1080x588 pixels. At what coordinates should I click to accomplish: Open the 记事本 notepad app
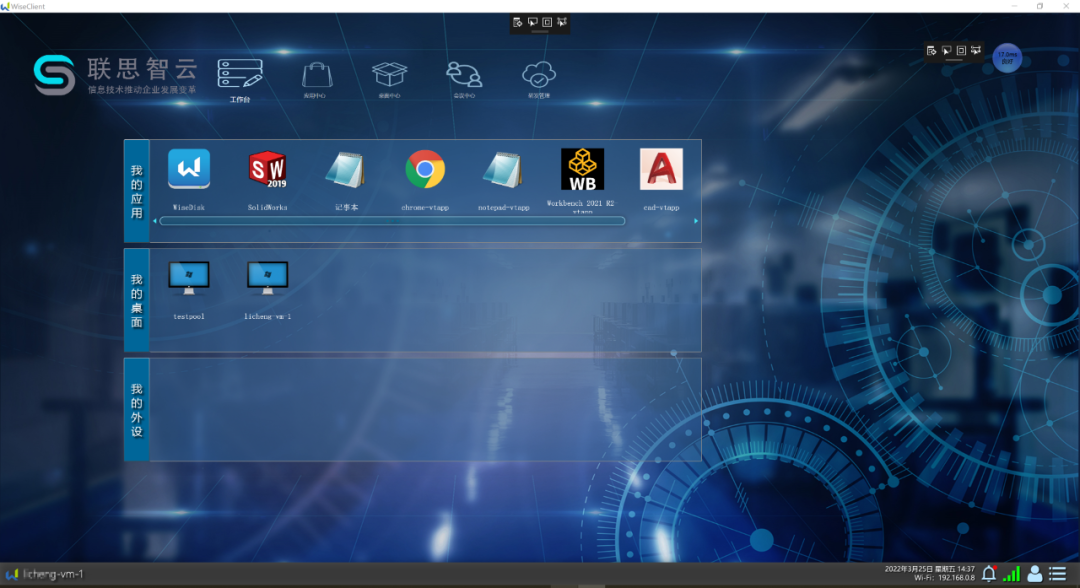[346, 170]
